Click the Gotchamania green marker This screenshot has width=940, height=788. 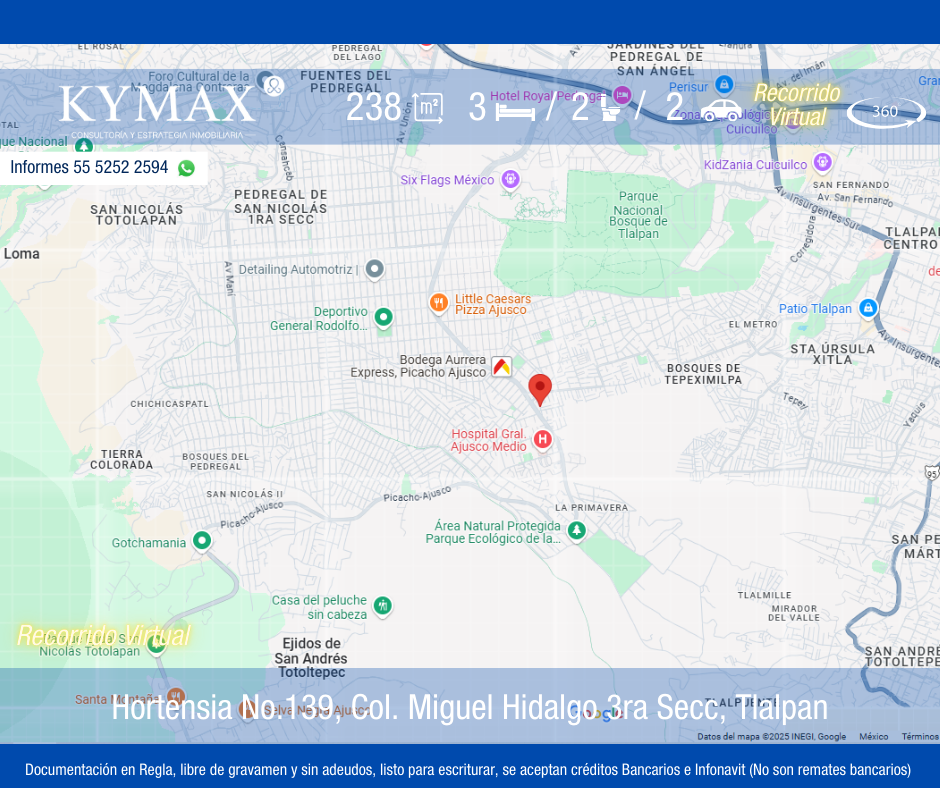202,541
